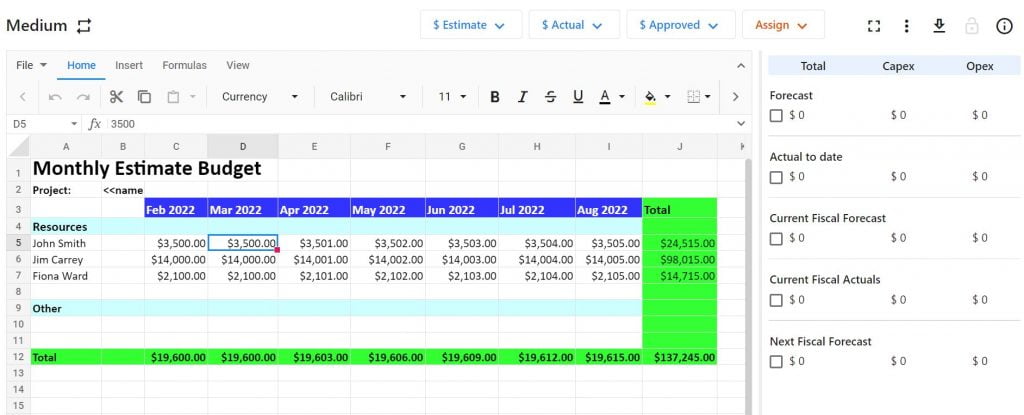Click row 5 header
Image resolution: width=1024 pixels, height=415 pixels.
pyautogui.click(x=18, y=243)
